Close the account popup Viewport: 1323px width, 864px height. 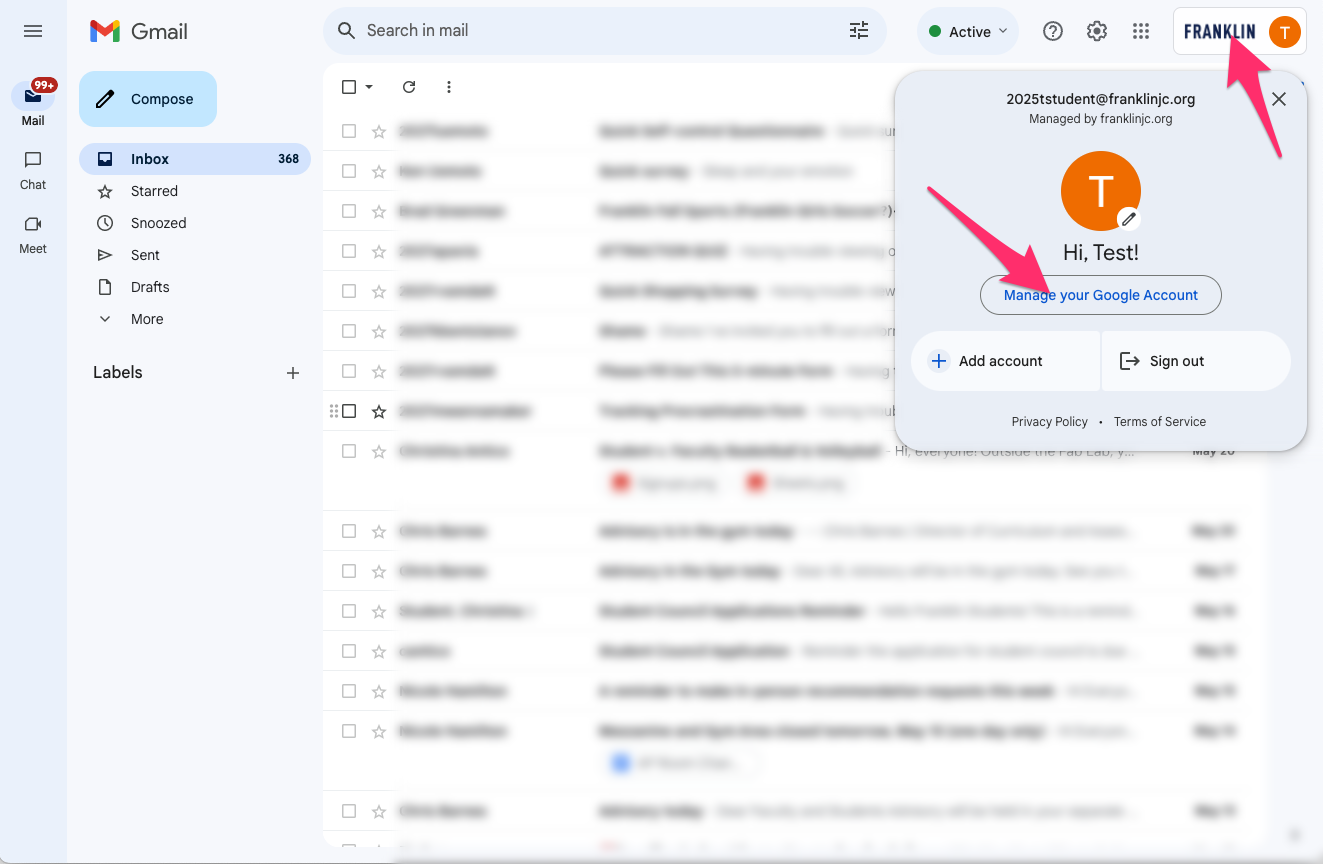tap(1279, 99)
